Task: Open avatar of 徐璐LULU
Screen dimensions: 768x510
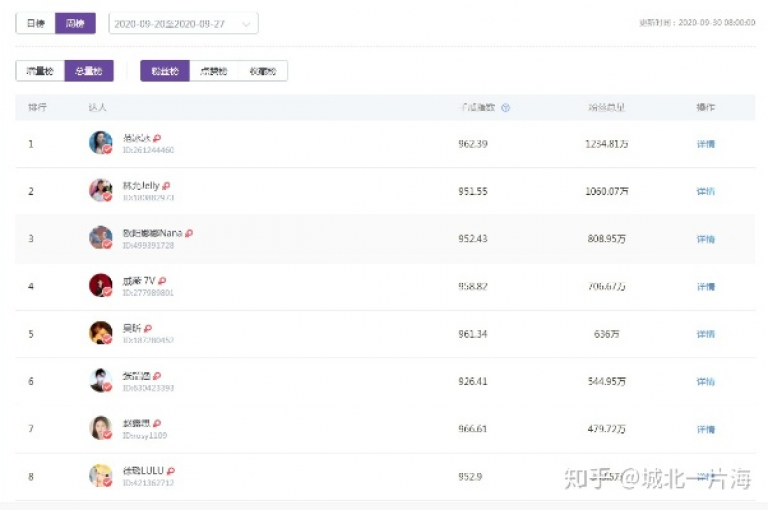Action: (101, 475)
